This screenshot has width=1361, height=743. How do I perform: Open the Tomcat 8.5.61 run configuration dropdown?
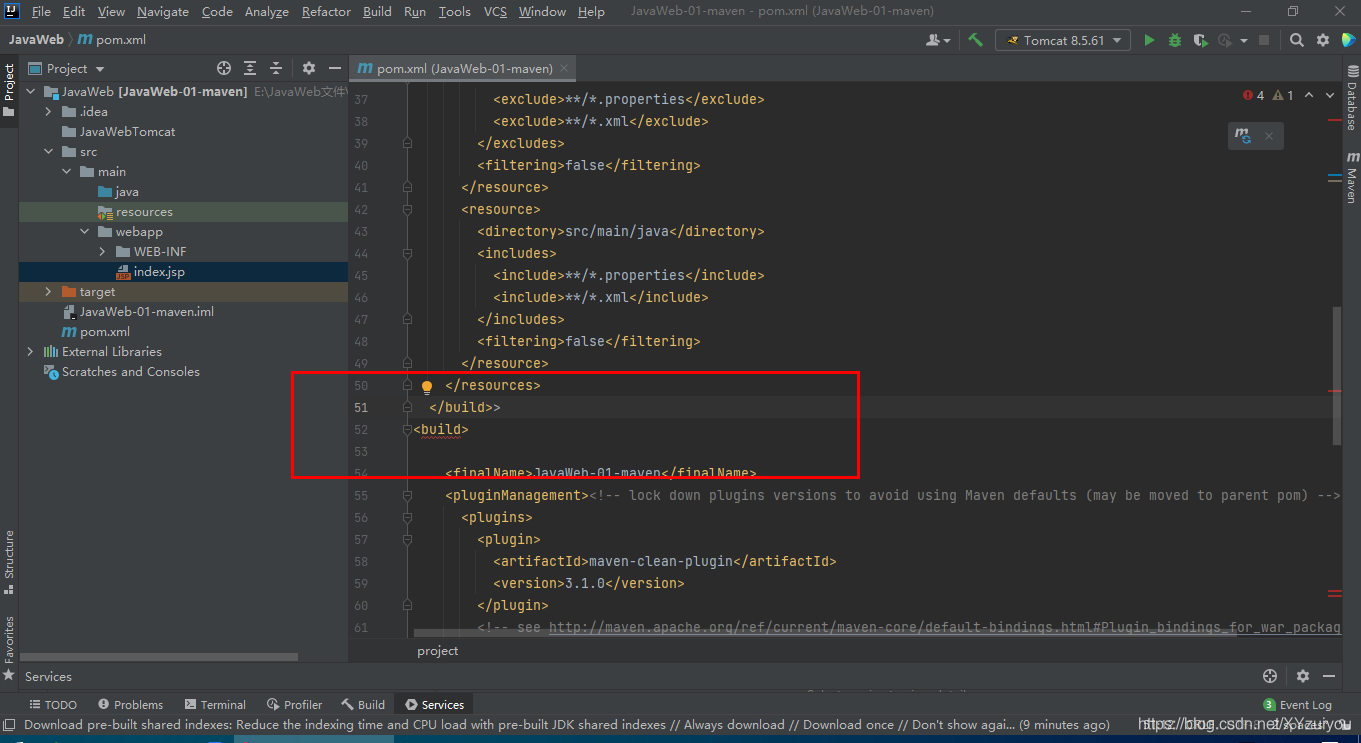coord(1063,40)
